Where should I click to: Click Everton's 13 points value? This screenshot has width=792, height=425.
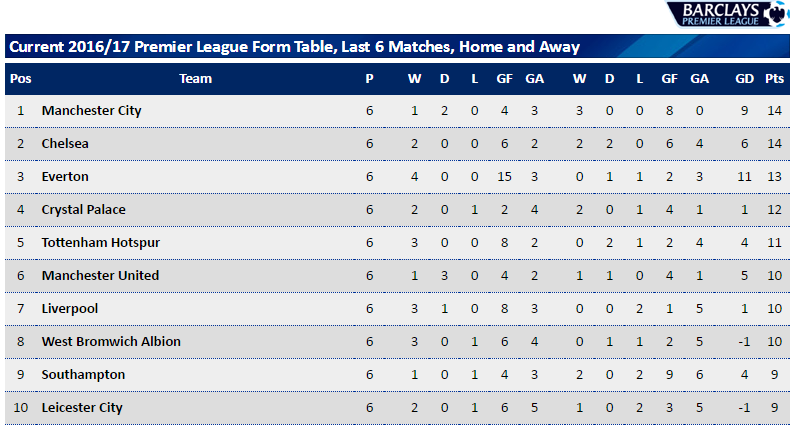click(x=774, y=177)
